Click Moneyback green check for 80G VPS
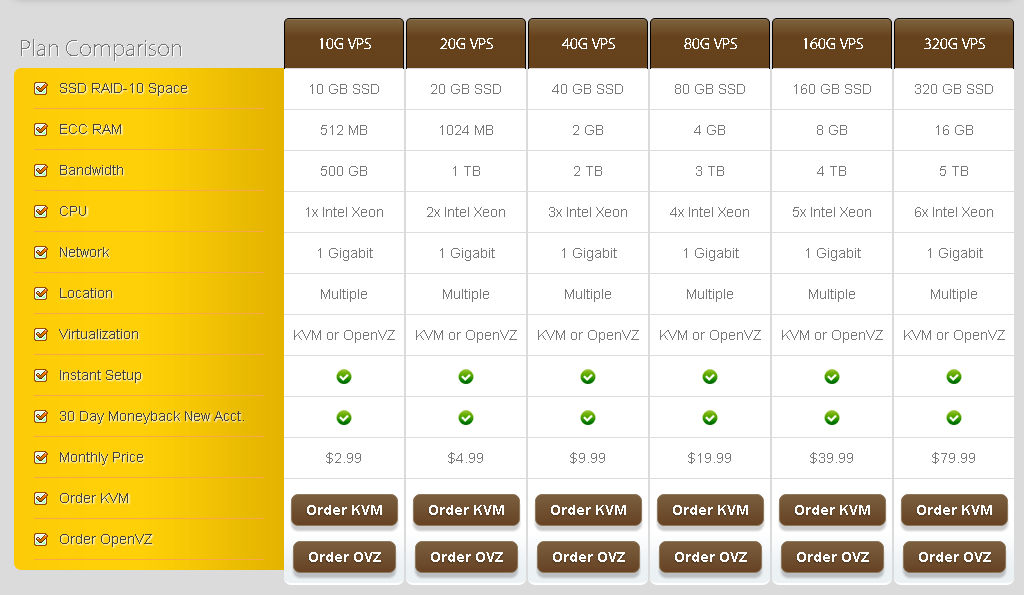Screen dimensions: 1024x595 click(x=710, y=418)
